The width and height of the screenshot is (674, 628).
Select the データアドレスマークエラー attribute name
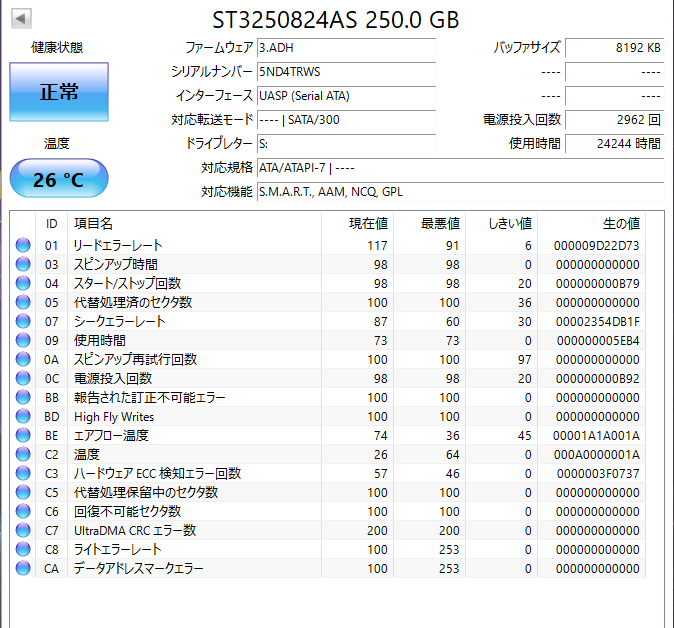tap(138, 568)
